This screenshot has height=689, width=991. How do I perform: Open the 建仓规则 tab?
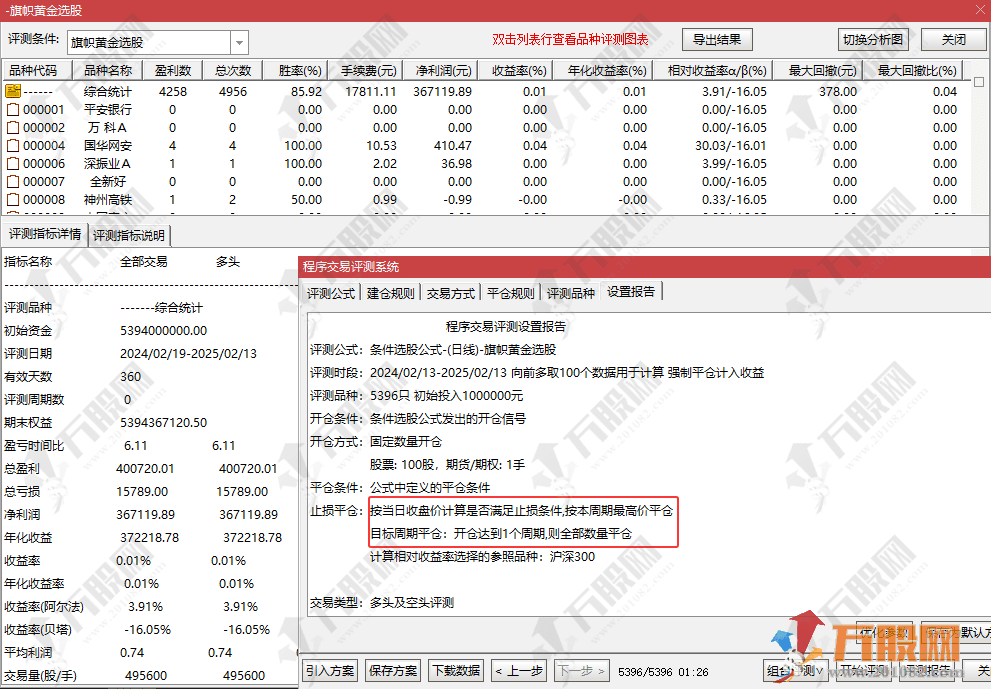point(391,293)
